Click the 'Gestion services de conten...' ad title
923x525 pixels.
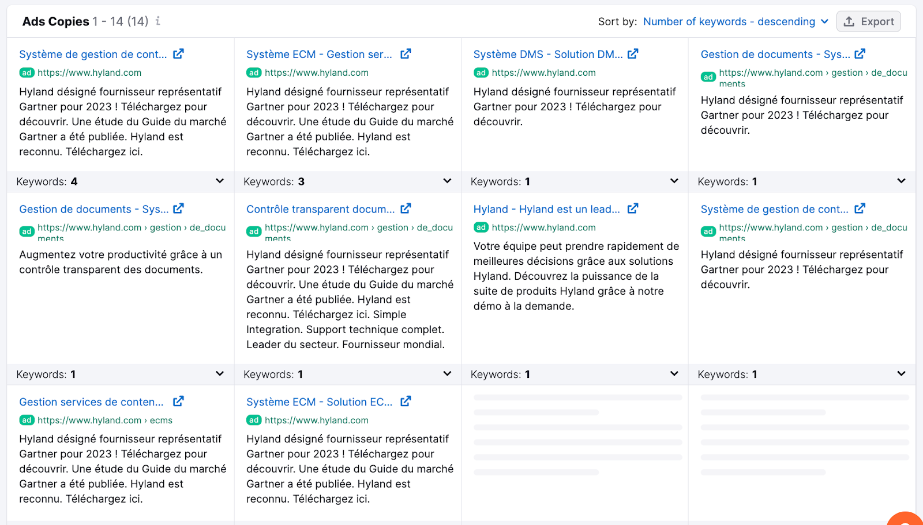[x=91, y=402]
